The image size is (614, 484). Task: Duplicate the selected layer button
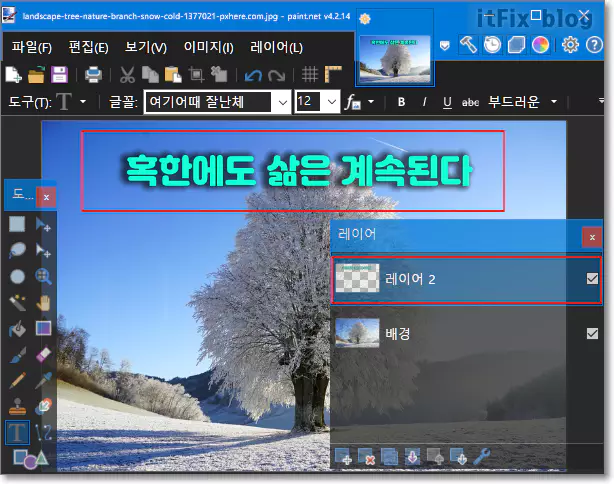click(390, 457)
